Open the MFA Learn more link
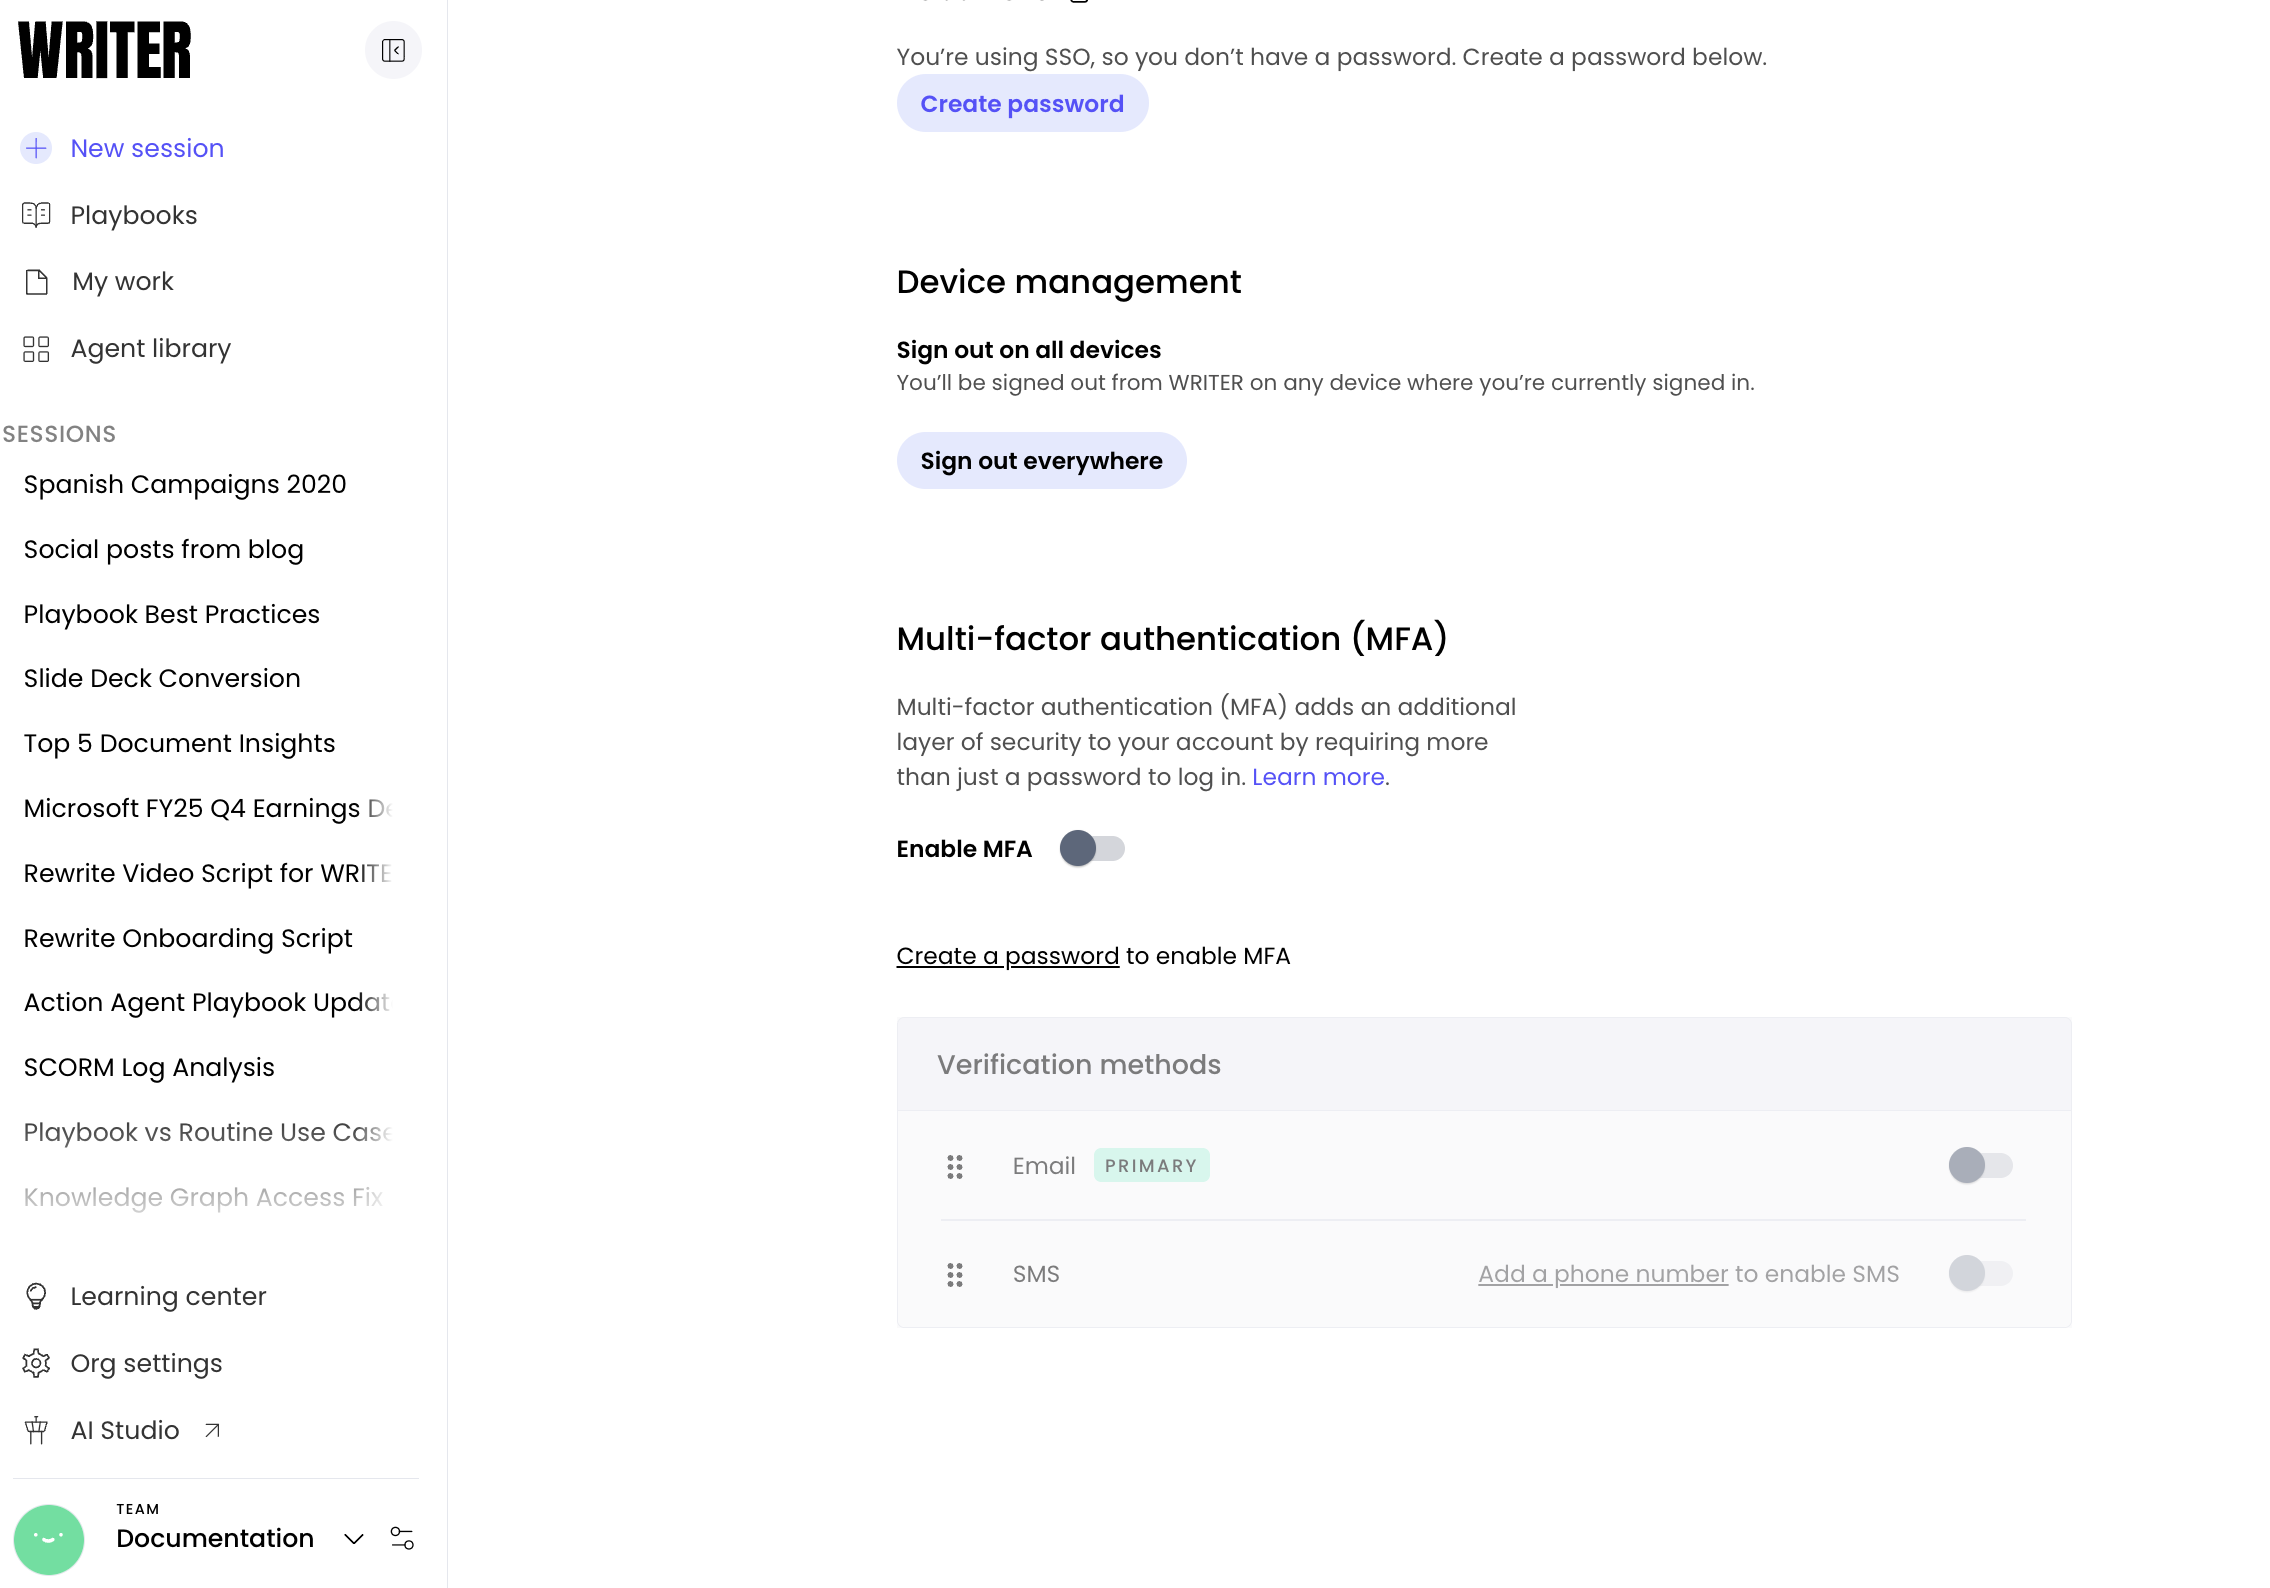Viewport: 2270px width, 1588px height. pyautogui.click(x=1318, y=777)
